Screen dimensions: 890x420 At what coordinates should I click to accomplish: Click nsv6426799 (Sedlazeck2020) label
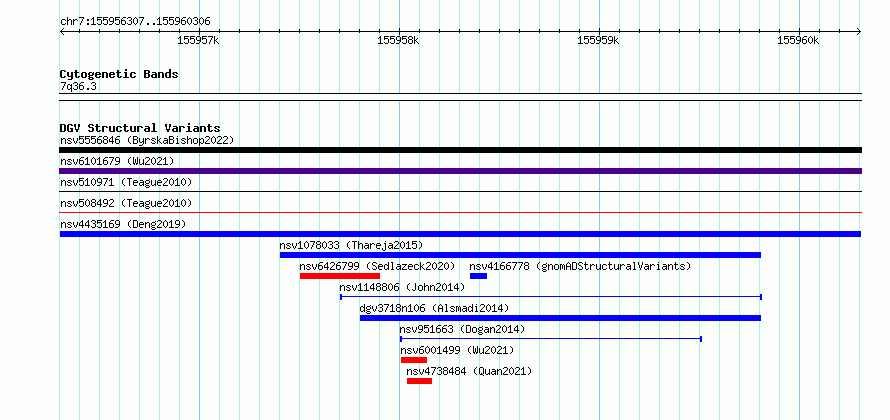tap(377, 266)
